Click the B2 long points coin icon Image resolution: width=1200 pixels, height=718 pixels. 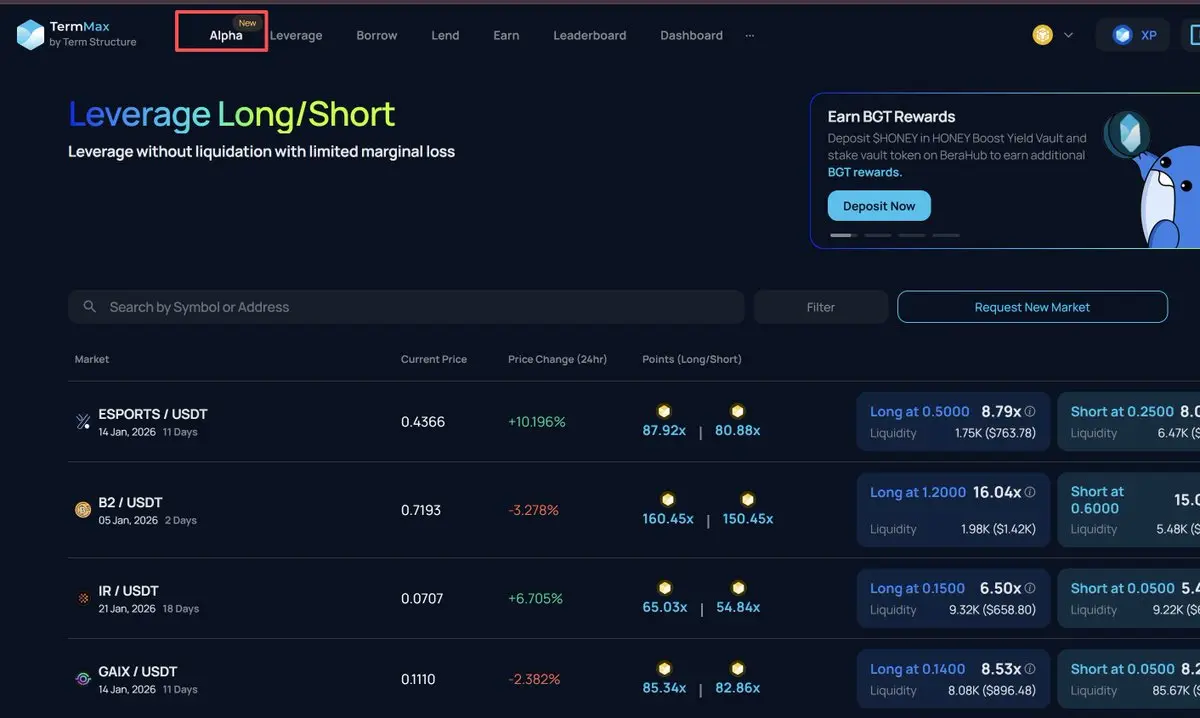click(668, 499)
